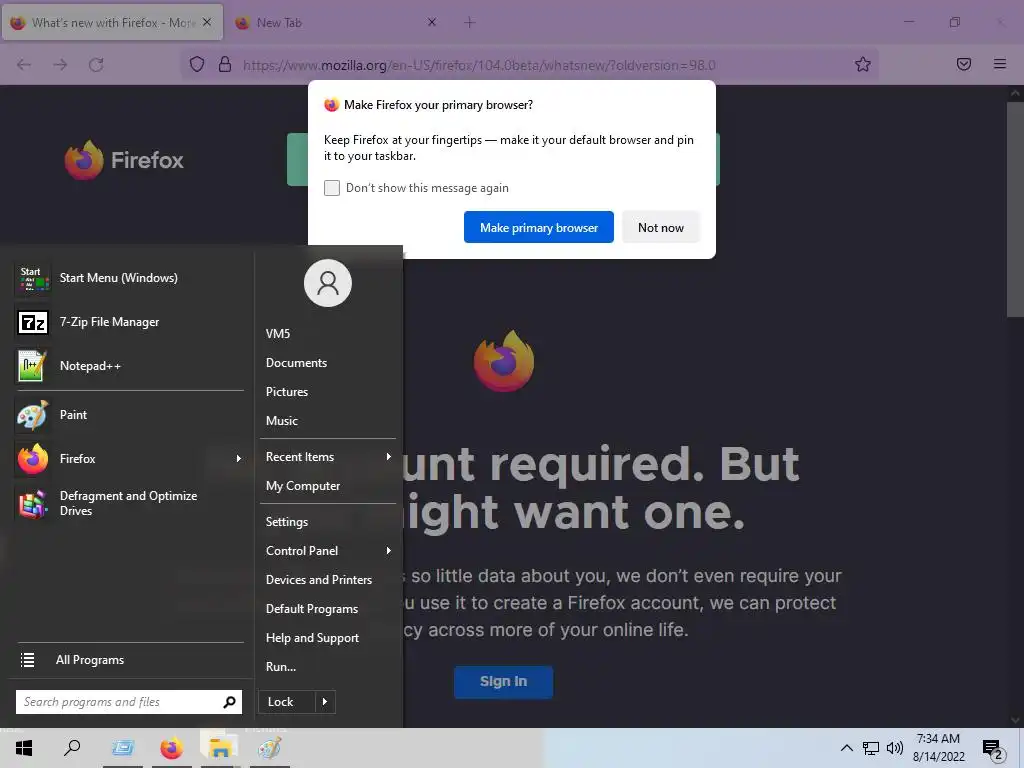Launch 7-Zip File Manager from Start menu
The image size is (1024, 768).
point(129,322)
